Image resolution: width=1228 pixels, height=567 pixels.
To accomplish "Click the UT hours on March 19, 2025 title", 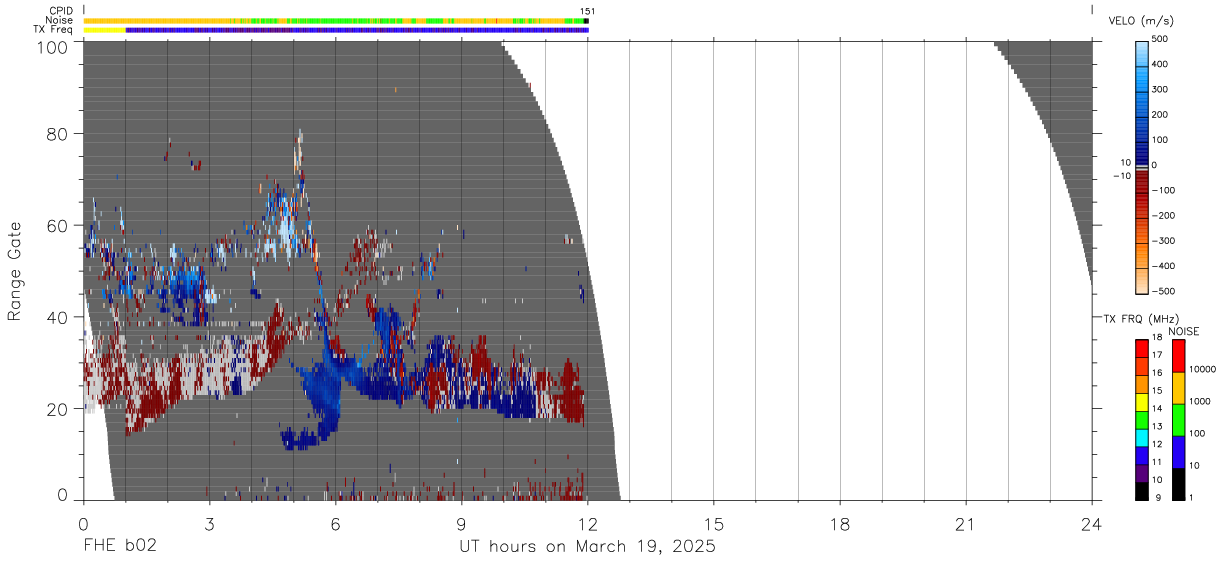I will click(587, 547).
